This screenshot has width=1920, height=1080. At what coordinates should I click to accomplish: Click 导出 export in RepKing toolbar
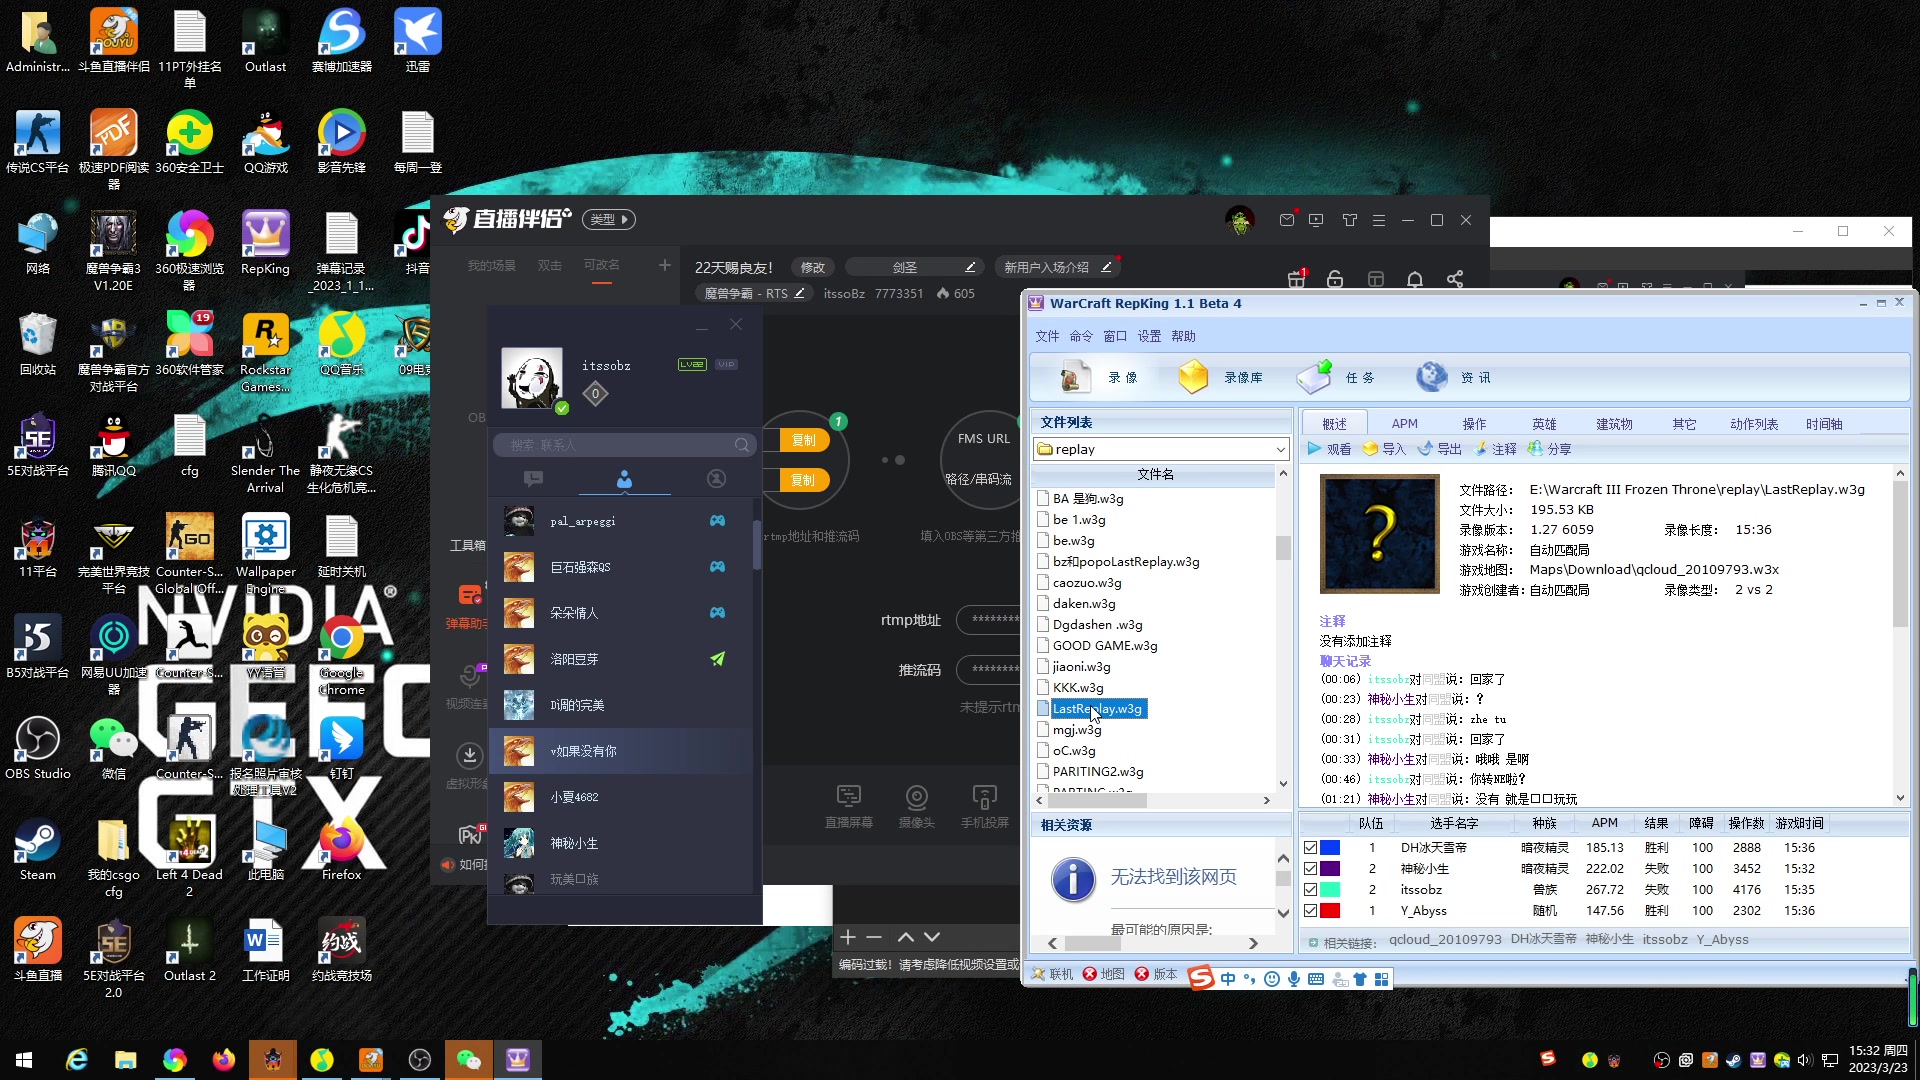1440,449
